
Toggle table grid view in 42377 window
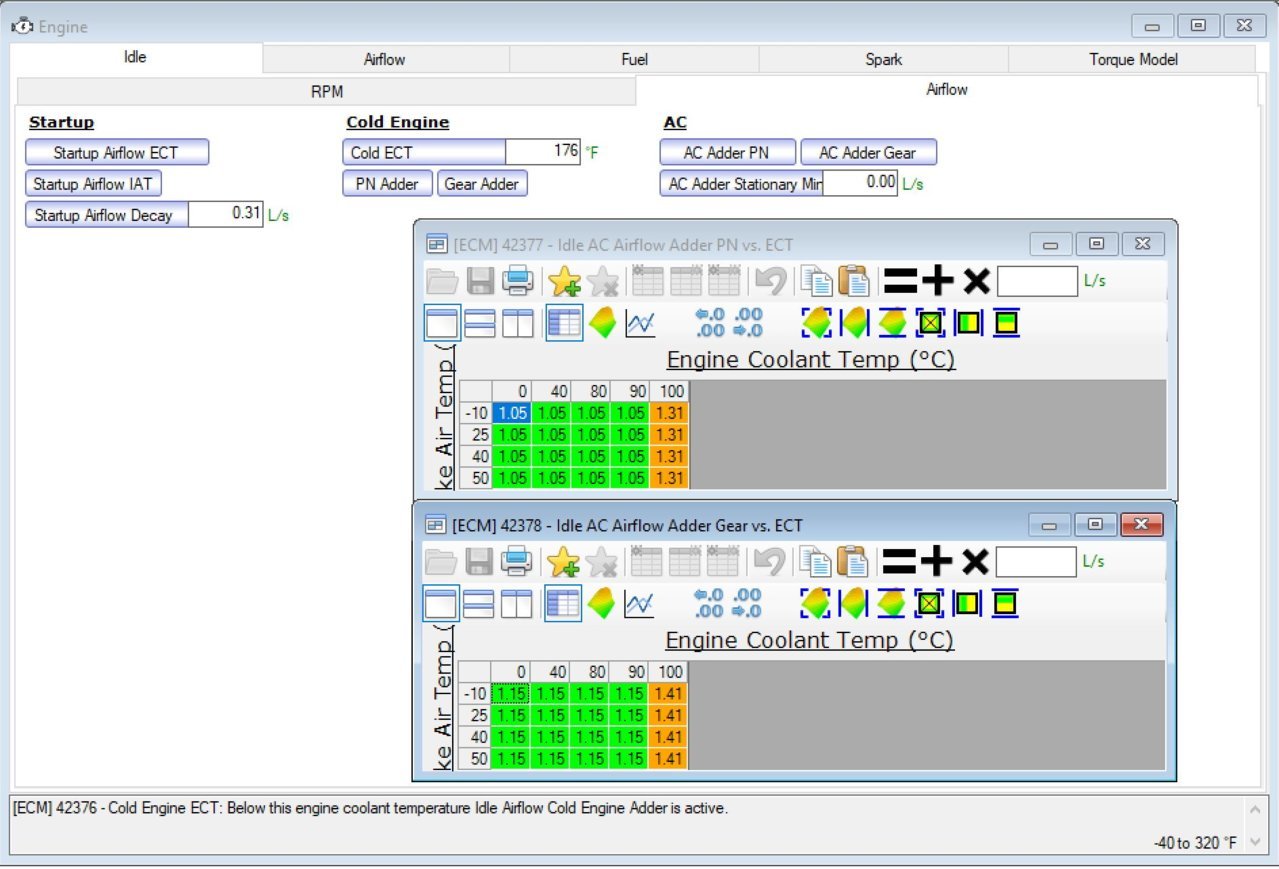coord(564,323)
